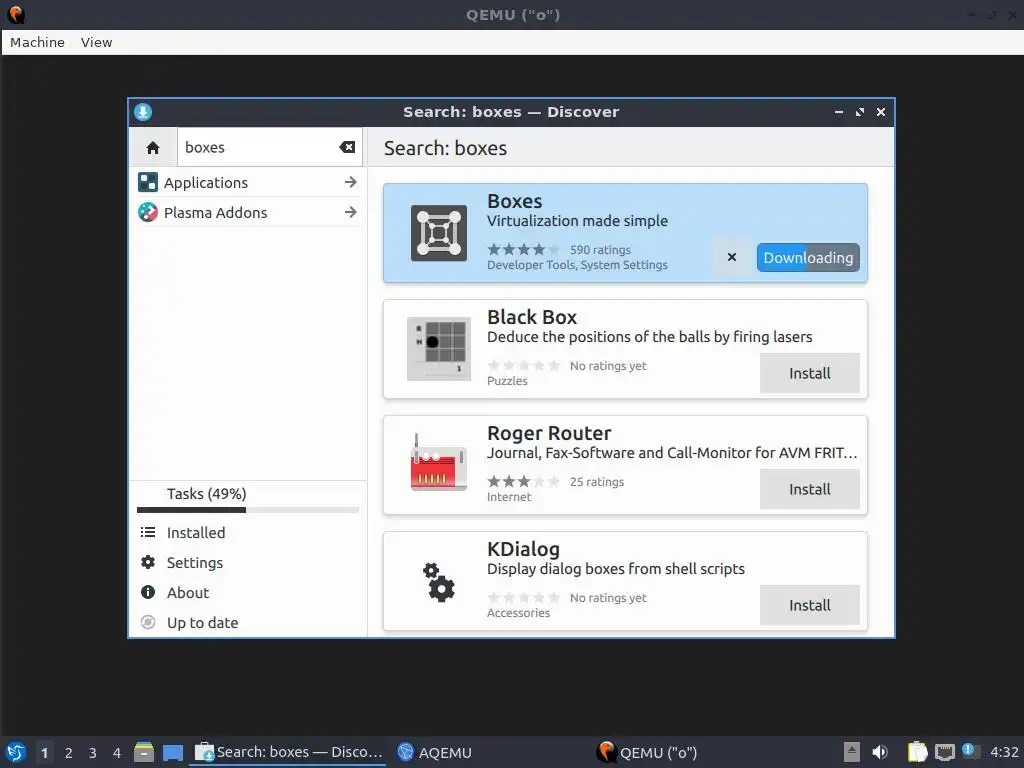
Task: Click the About info icon
Action: pyautogui.click(x=148, y=592)
